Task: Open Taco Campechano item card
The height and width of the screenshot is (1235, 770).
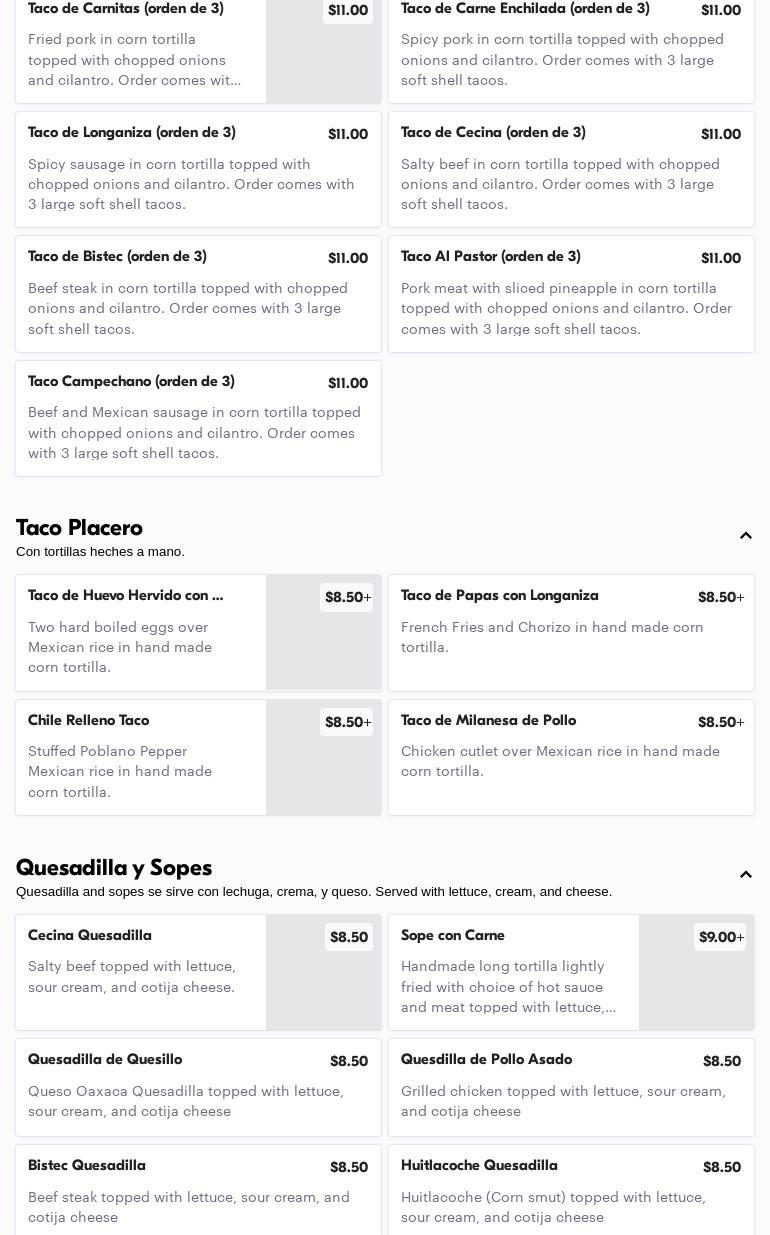Action: tap(198, 418)
